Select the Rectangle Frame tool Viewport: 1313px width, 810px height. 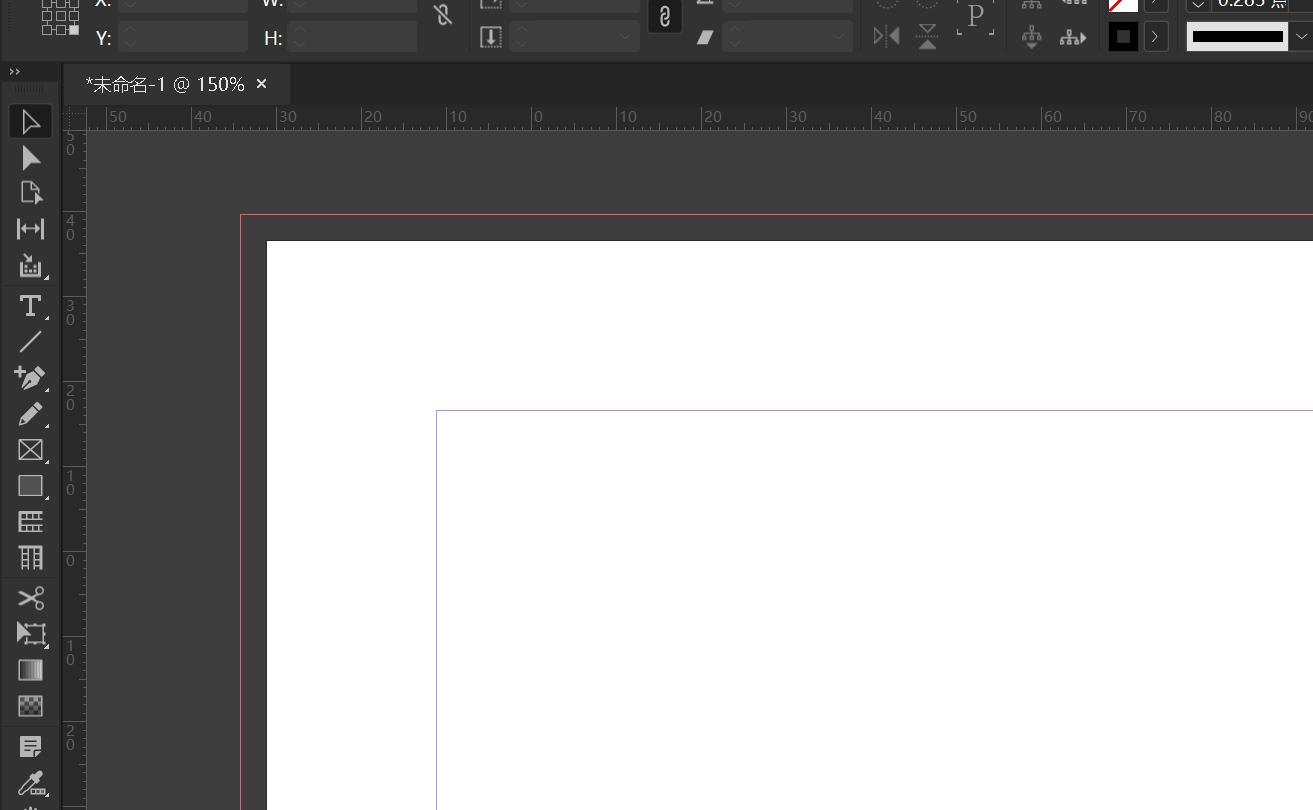tap(31, 450)
